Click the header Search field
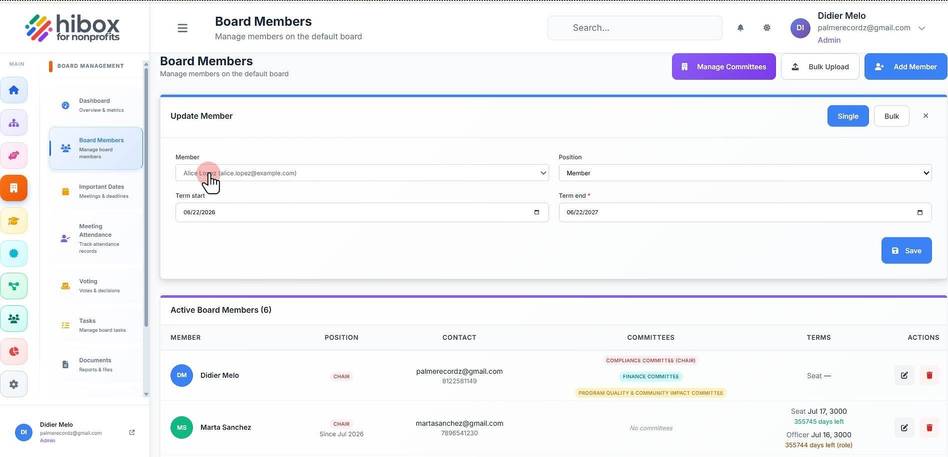The height and width of the screenshot is (457, 948). click(x=635, y=28)
